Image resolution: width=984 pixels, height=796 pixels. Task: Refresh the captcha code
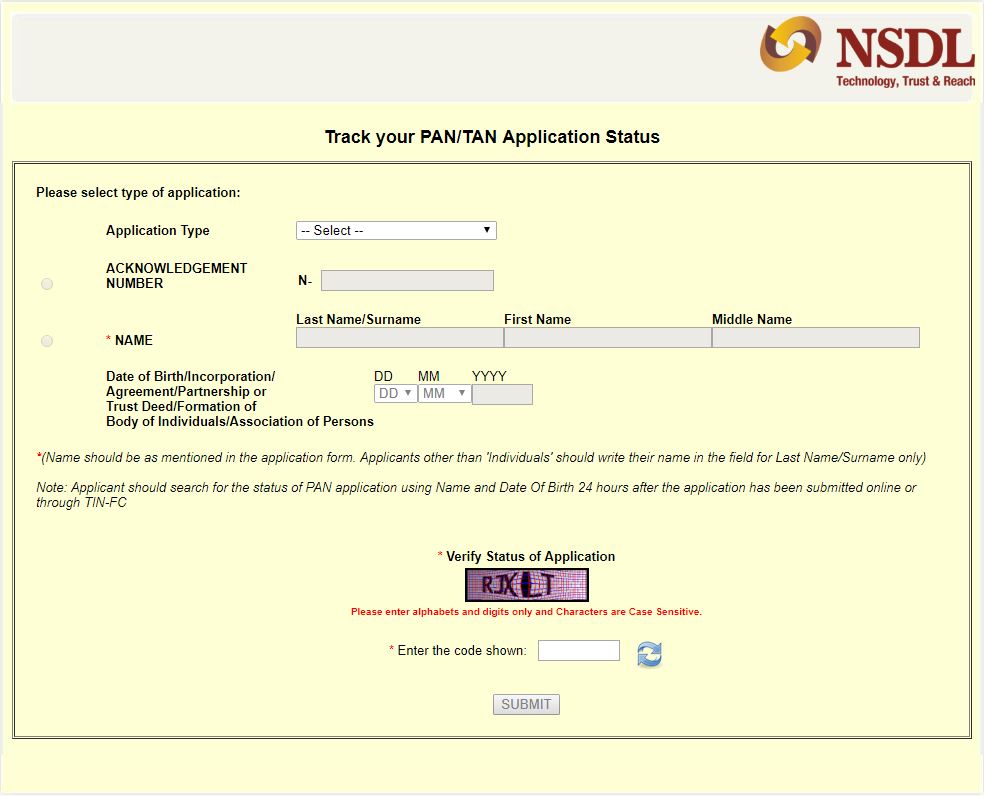[x=649, y=655]
